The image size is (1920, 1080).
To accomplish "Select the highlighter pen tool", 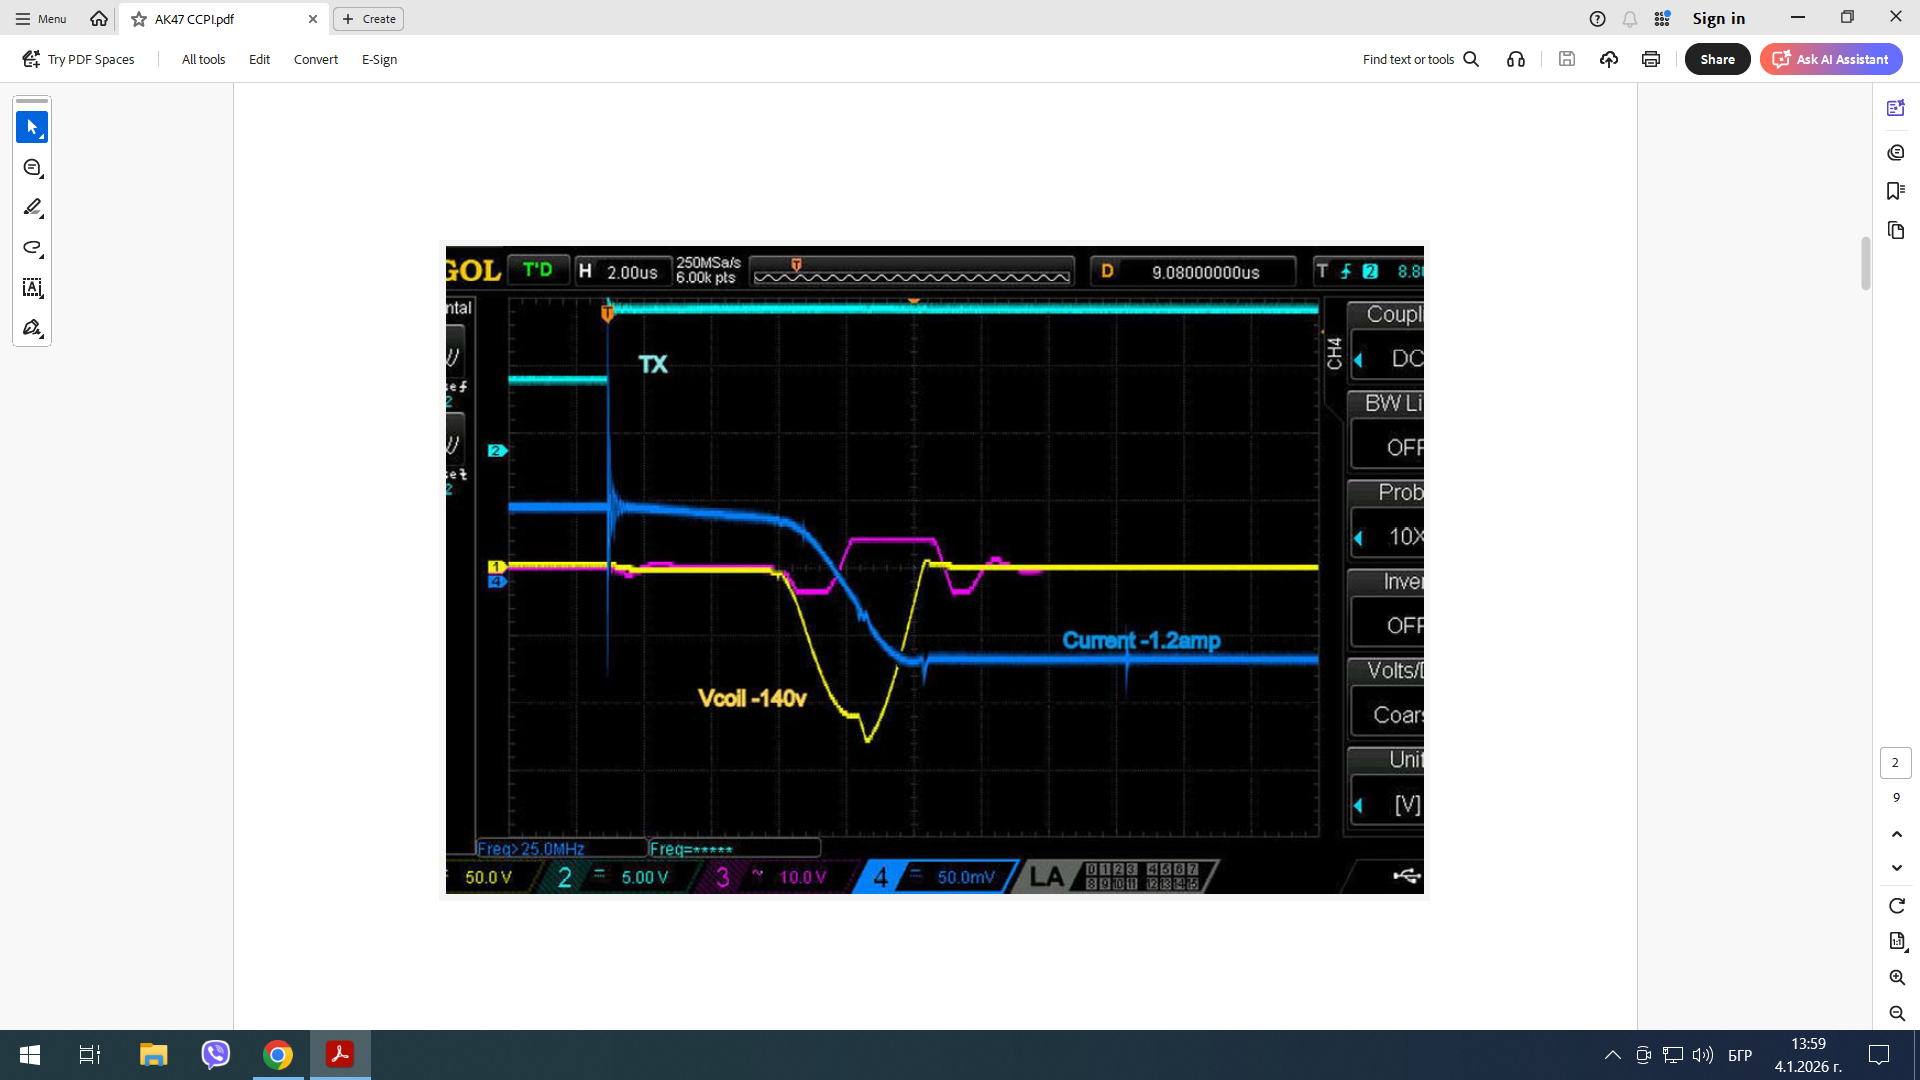I will point(32,208).
